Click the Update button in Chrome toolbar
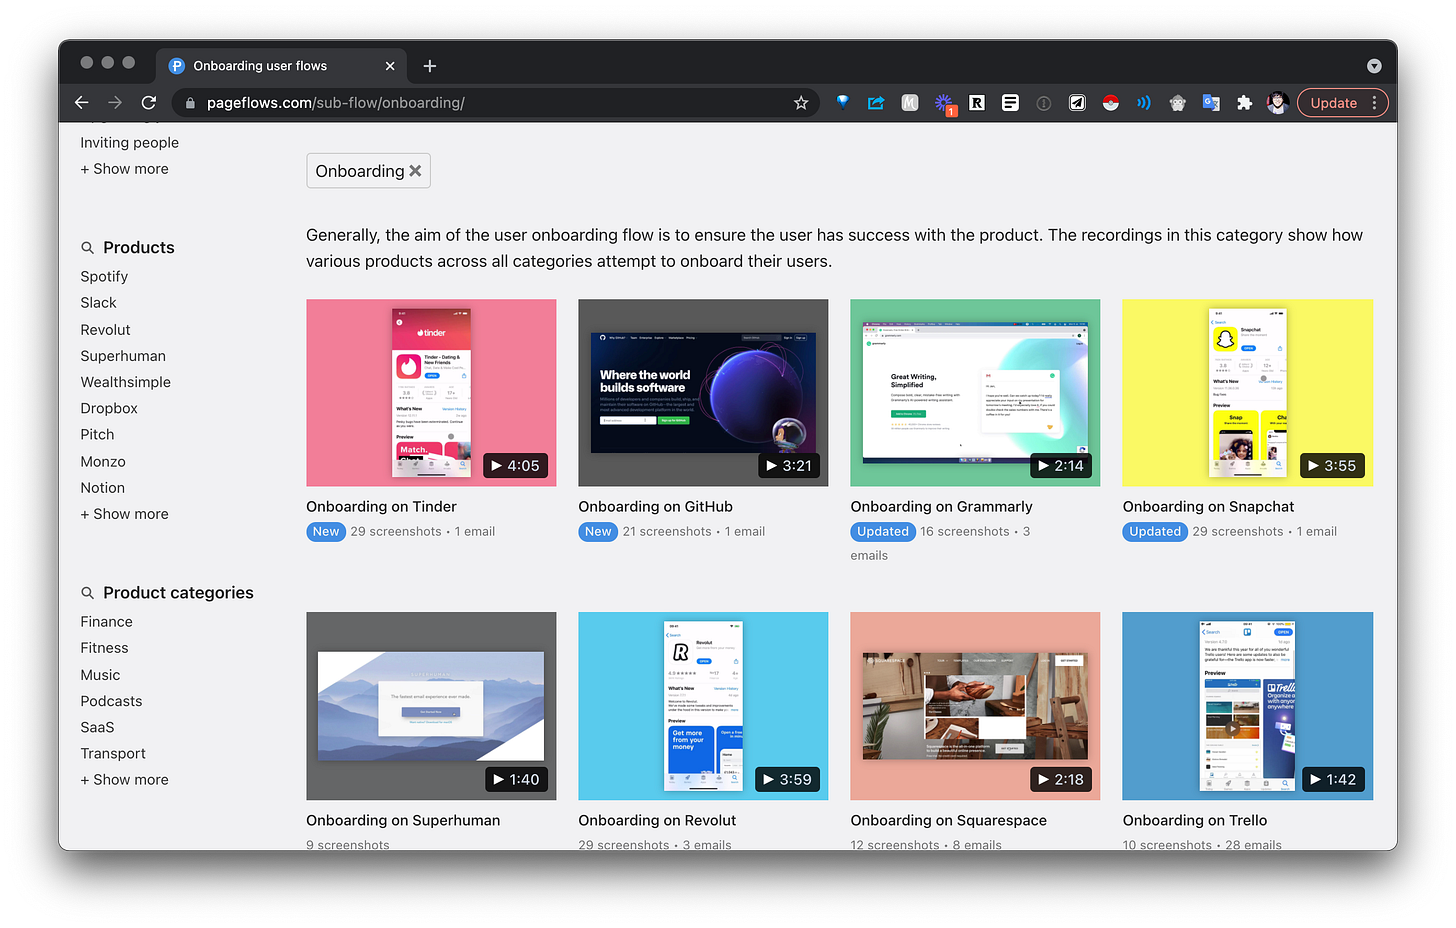 1334,103
